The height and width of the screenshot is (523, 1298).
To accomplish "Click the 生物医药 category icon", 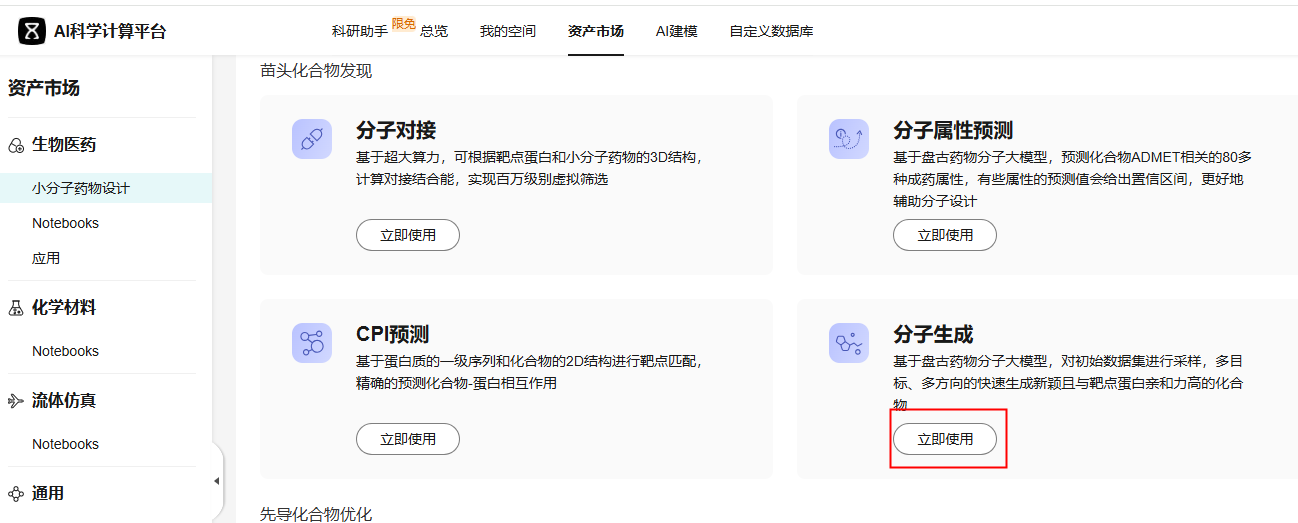I will [15, 146].
